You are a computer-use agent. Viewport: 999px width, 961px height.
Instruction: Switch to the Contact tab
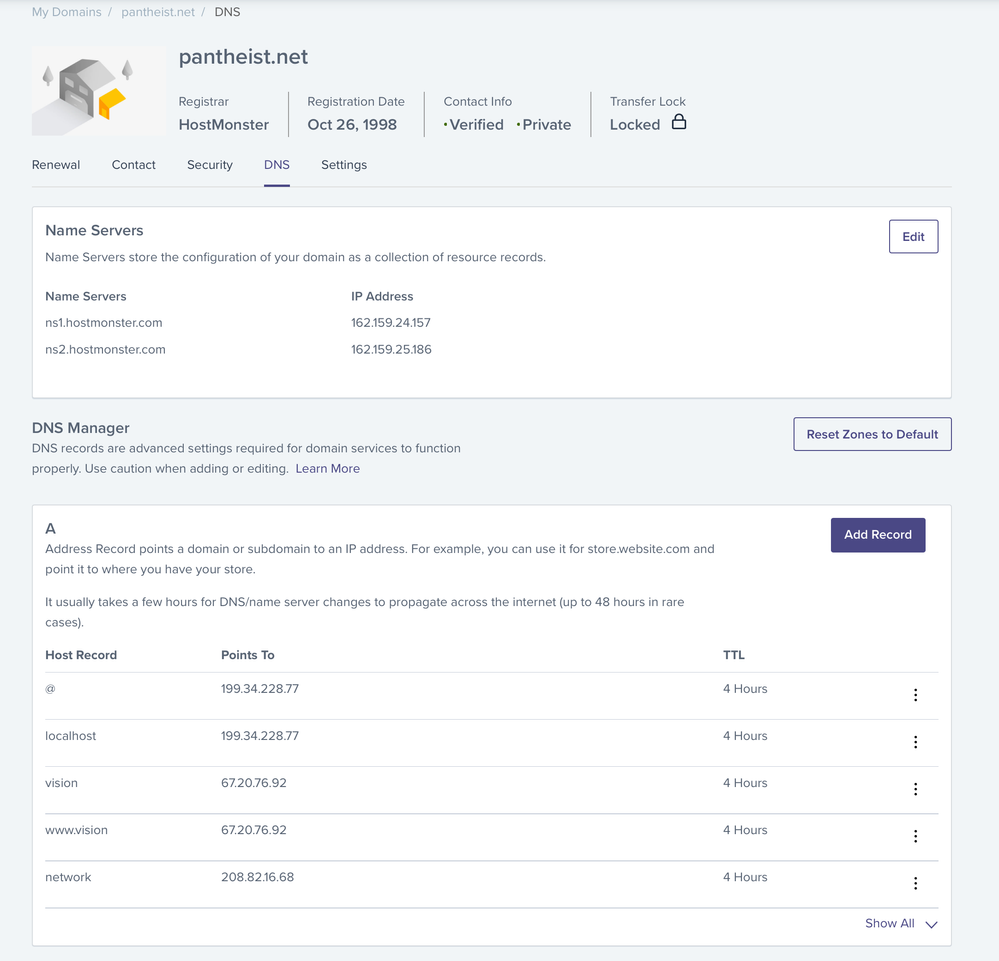coord(133,165)
